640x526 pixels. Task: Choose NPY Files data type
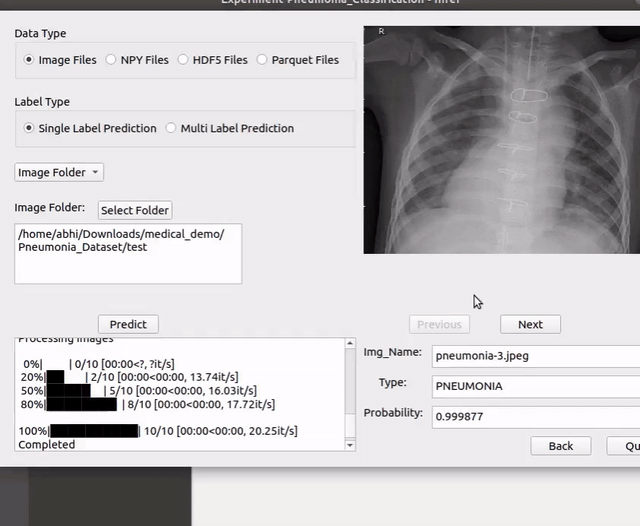(111, 60)
